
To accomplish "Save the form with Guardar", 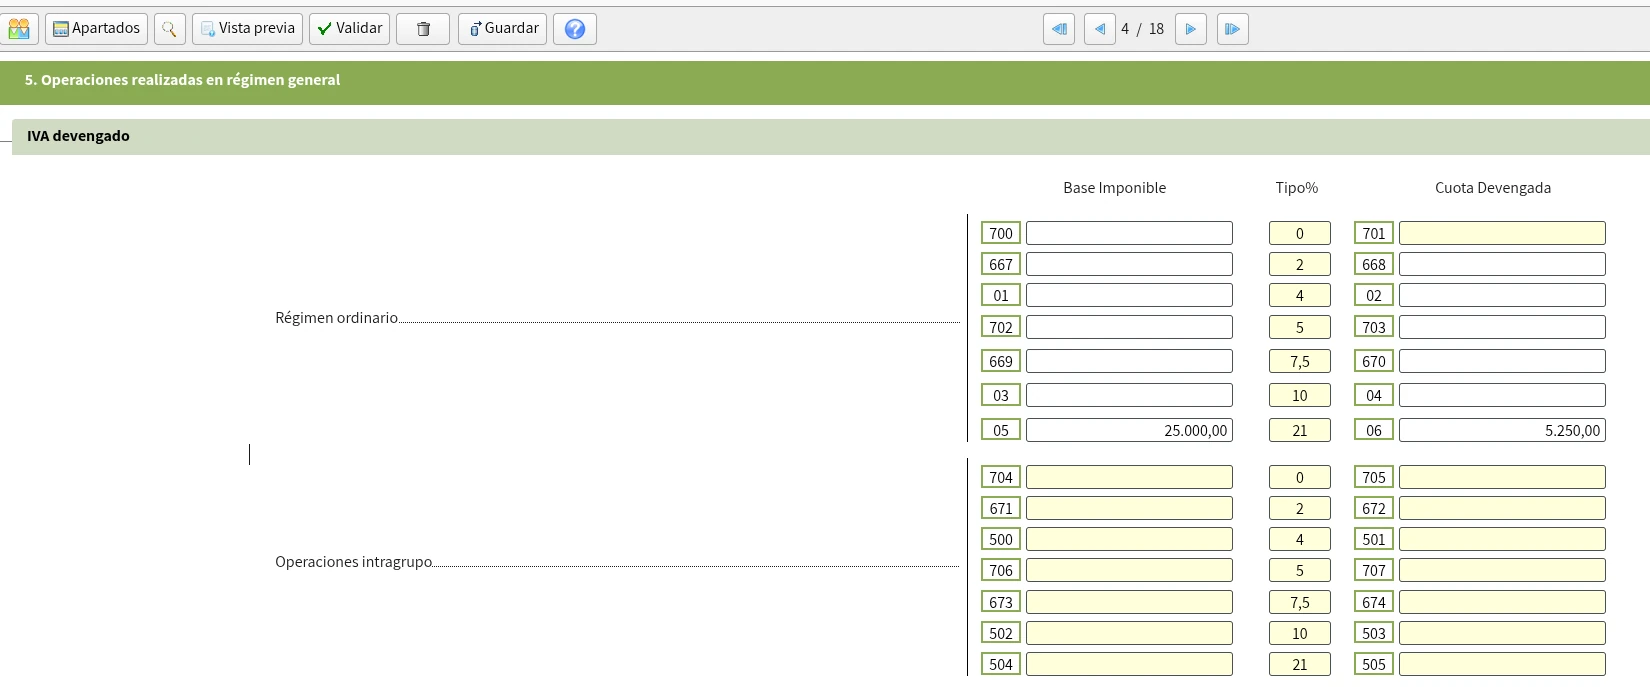I will tap(502, 29).
